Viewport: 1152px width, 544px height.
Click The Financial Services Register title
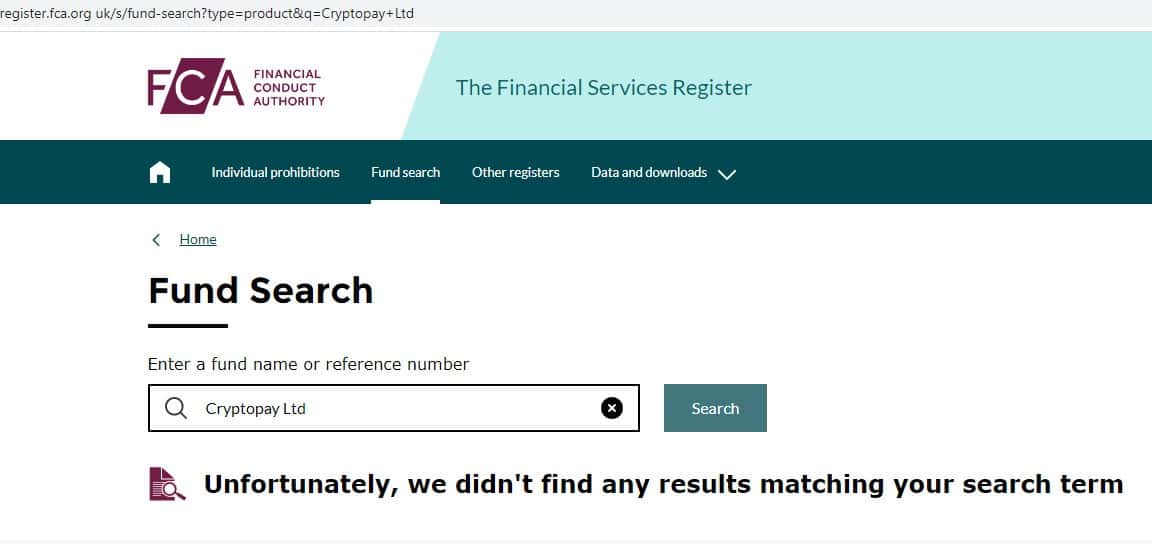(603, 88)
